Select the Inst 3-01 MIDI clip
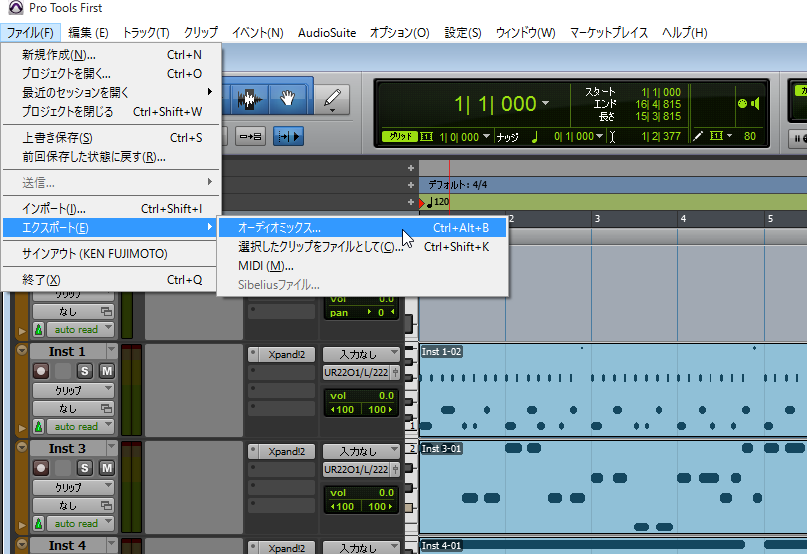Screen dimensions: 807x554 (x=612, y=487)
